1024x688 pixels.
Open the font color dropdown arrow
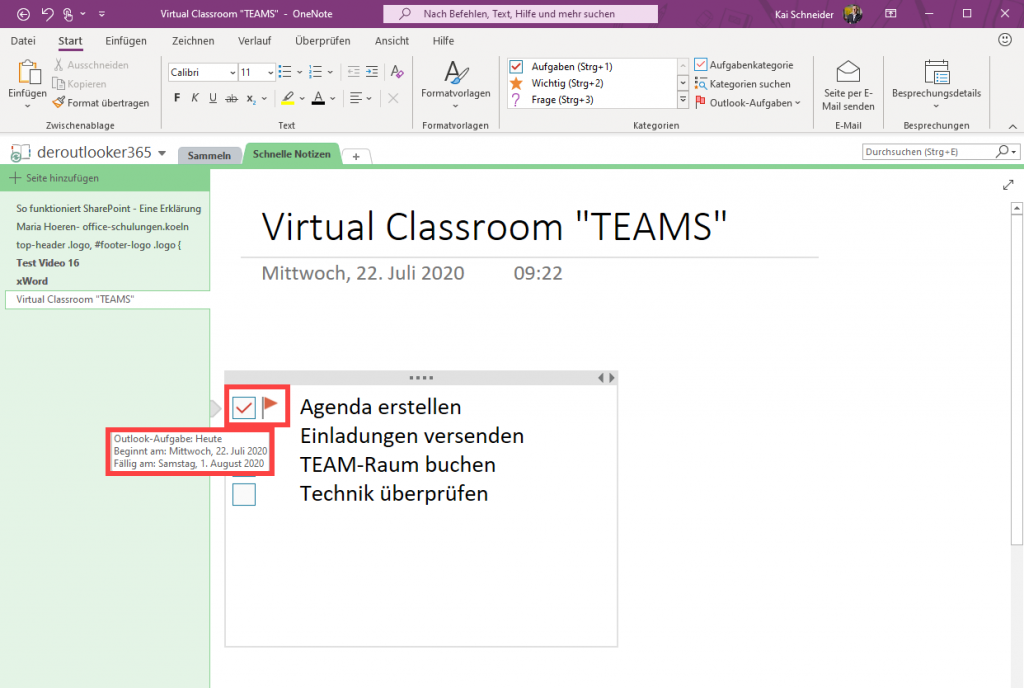click(x=332, y=99)
